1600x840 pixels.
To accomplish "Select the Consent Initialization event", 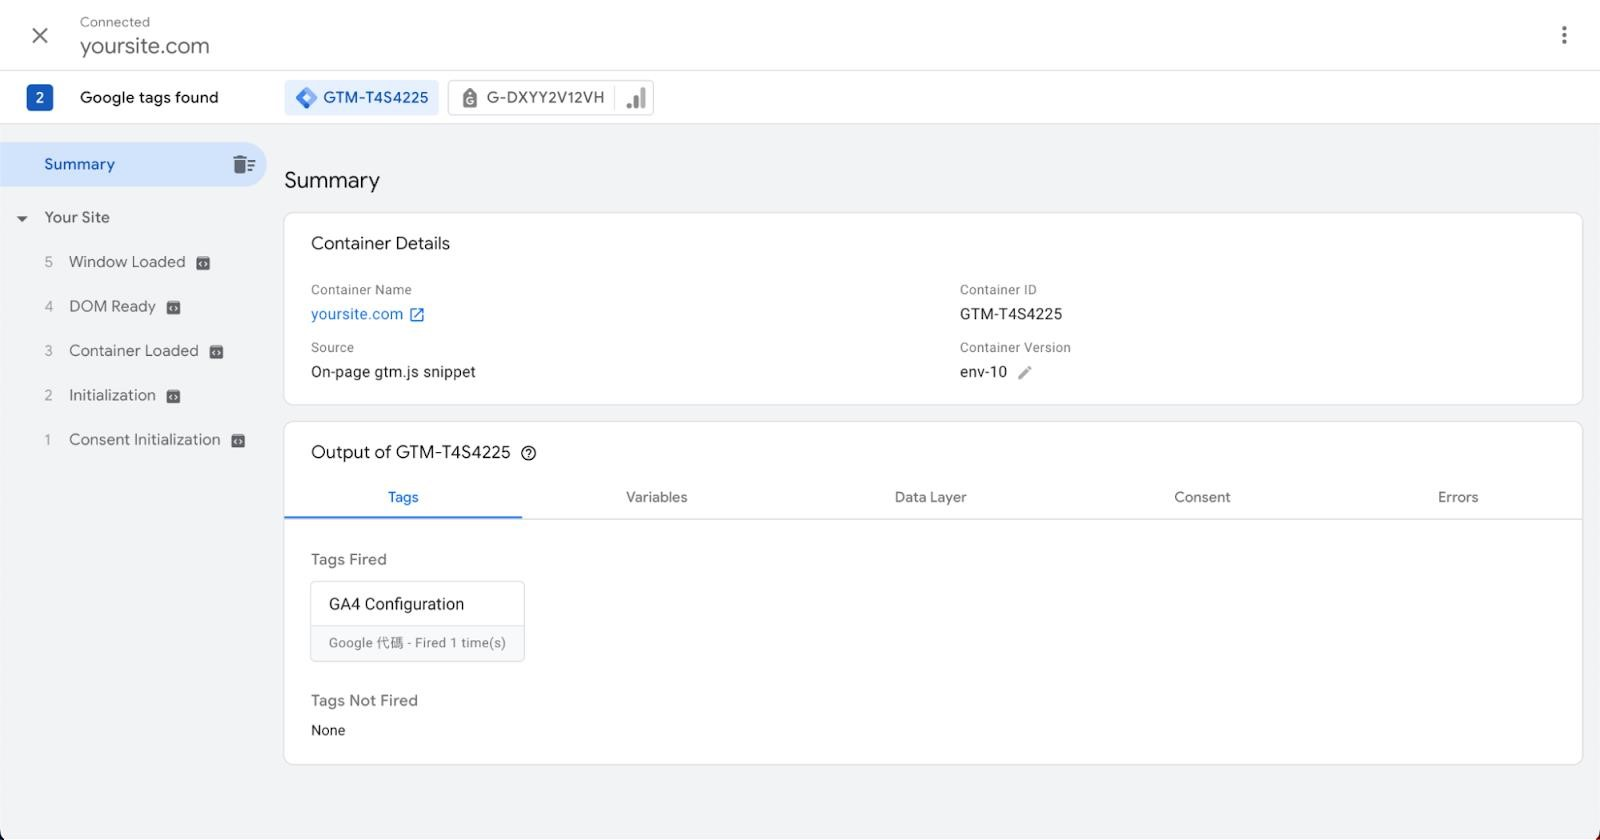I will 144,439.
